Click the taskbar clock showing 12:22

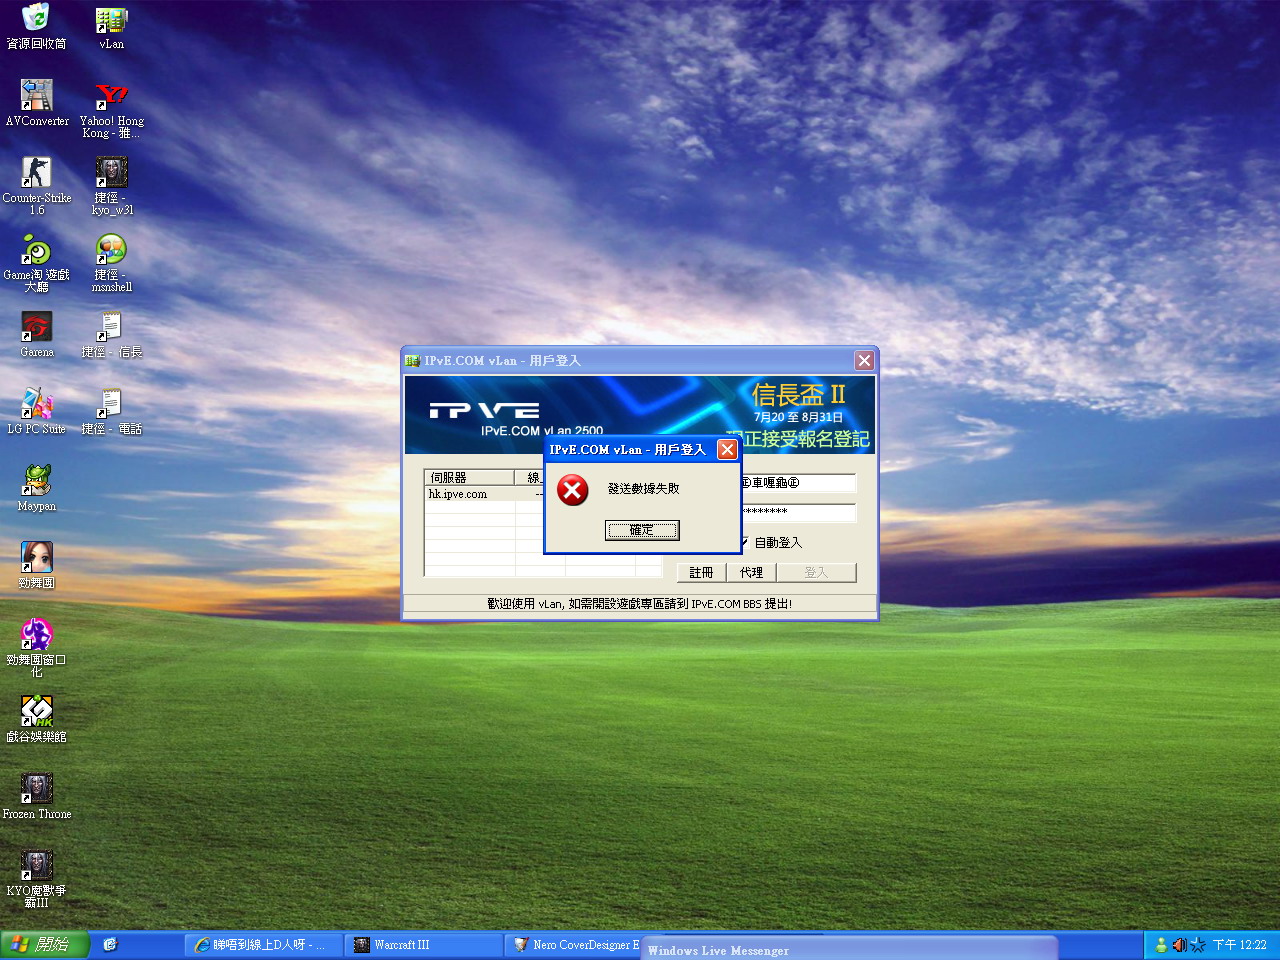[1240, 945]
